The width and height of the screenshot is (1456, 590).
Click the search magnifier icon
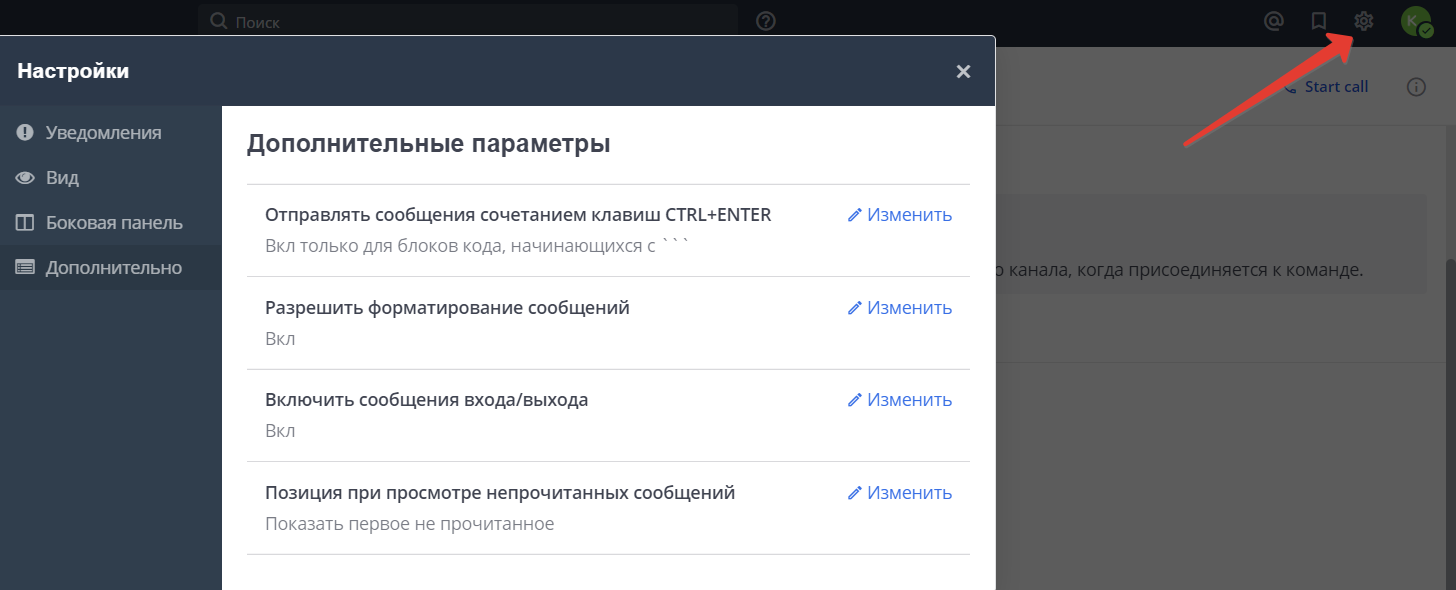tap(217, 19)
